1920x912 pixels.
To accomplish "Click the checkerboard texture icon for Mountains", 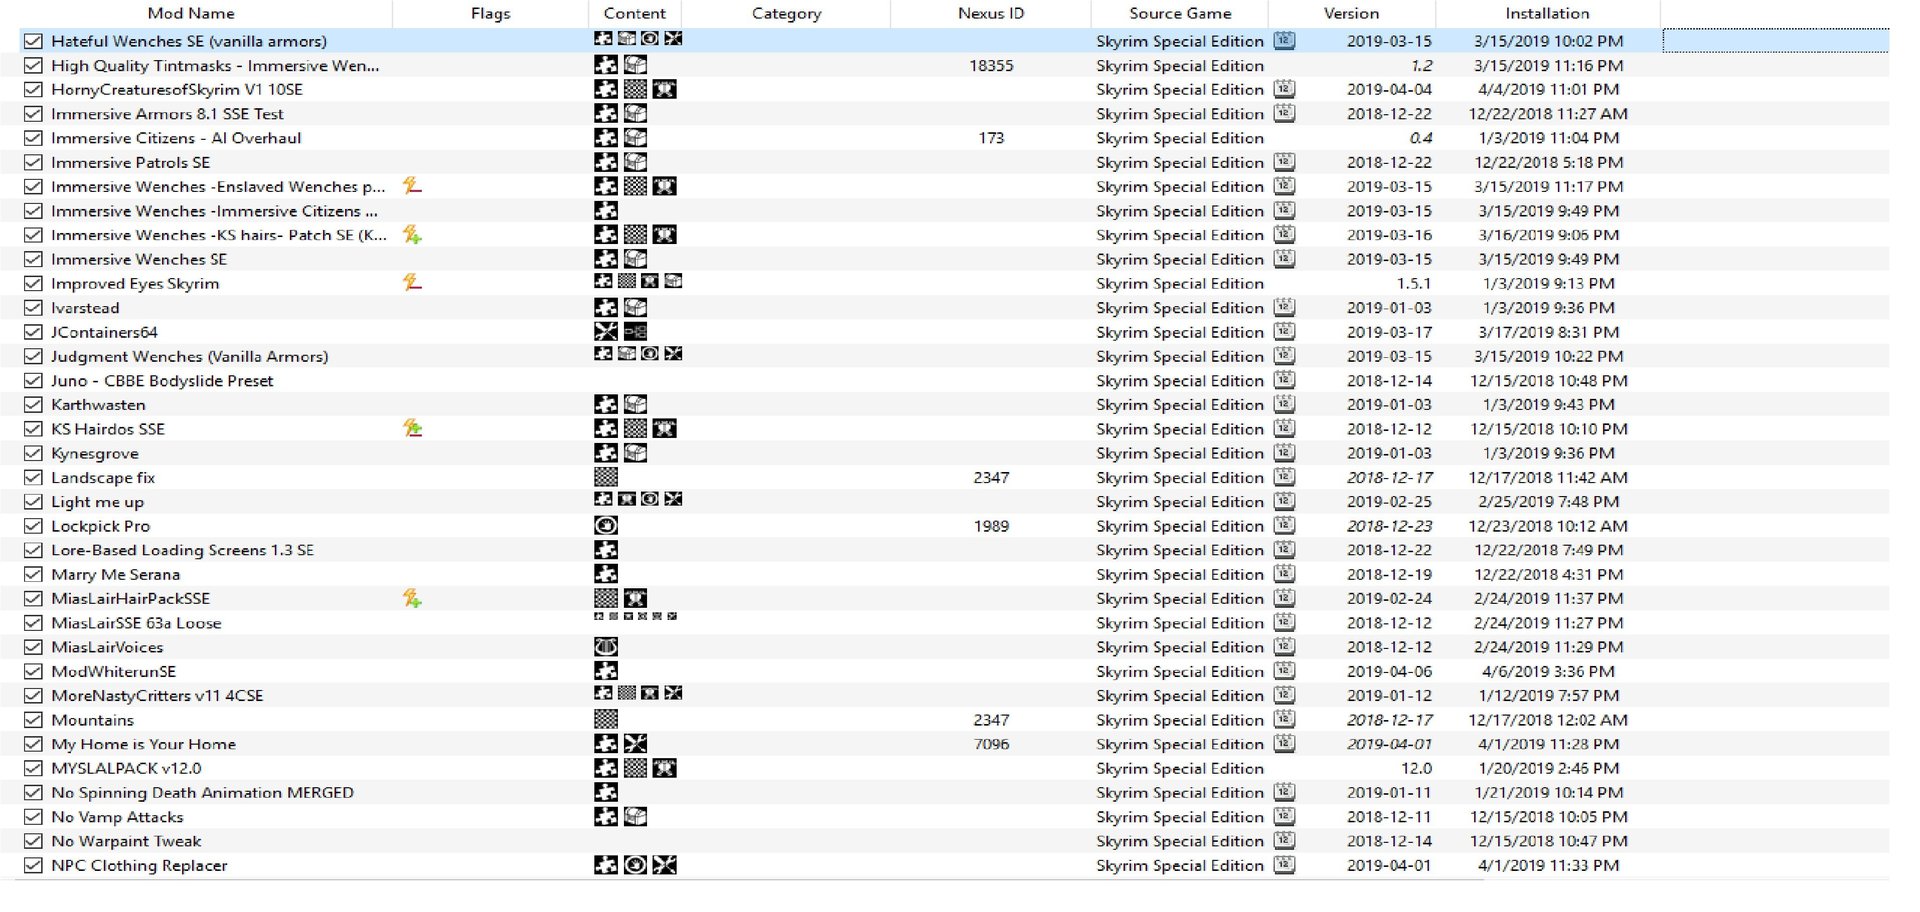I will [x=606, y=720].
